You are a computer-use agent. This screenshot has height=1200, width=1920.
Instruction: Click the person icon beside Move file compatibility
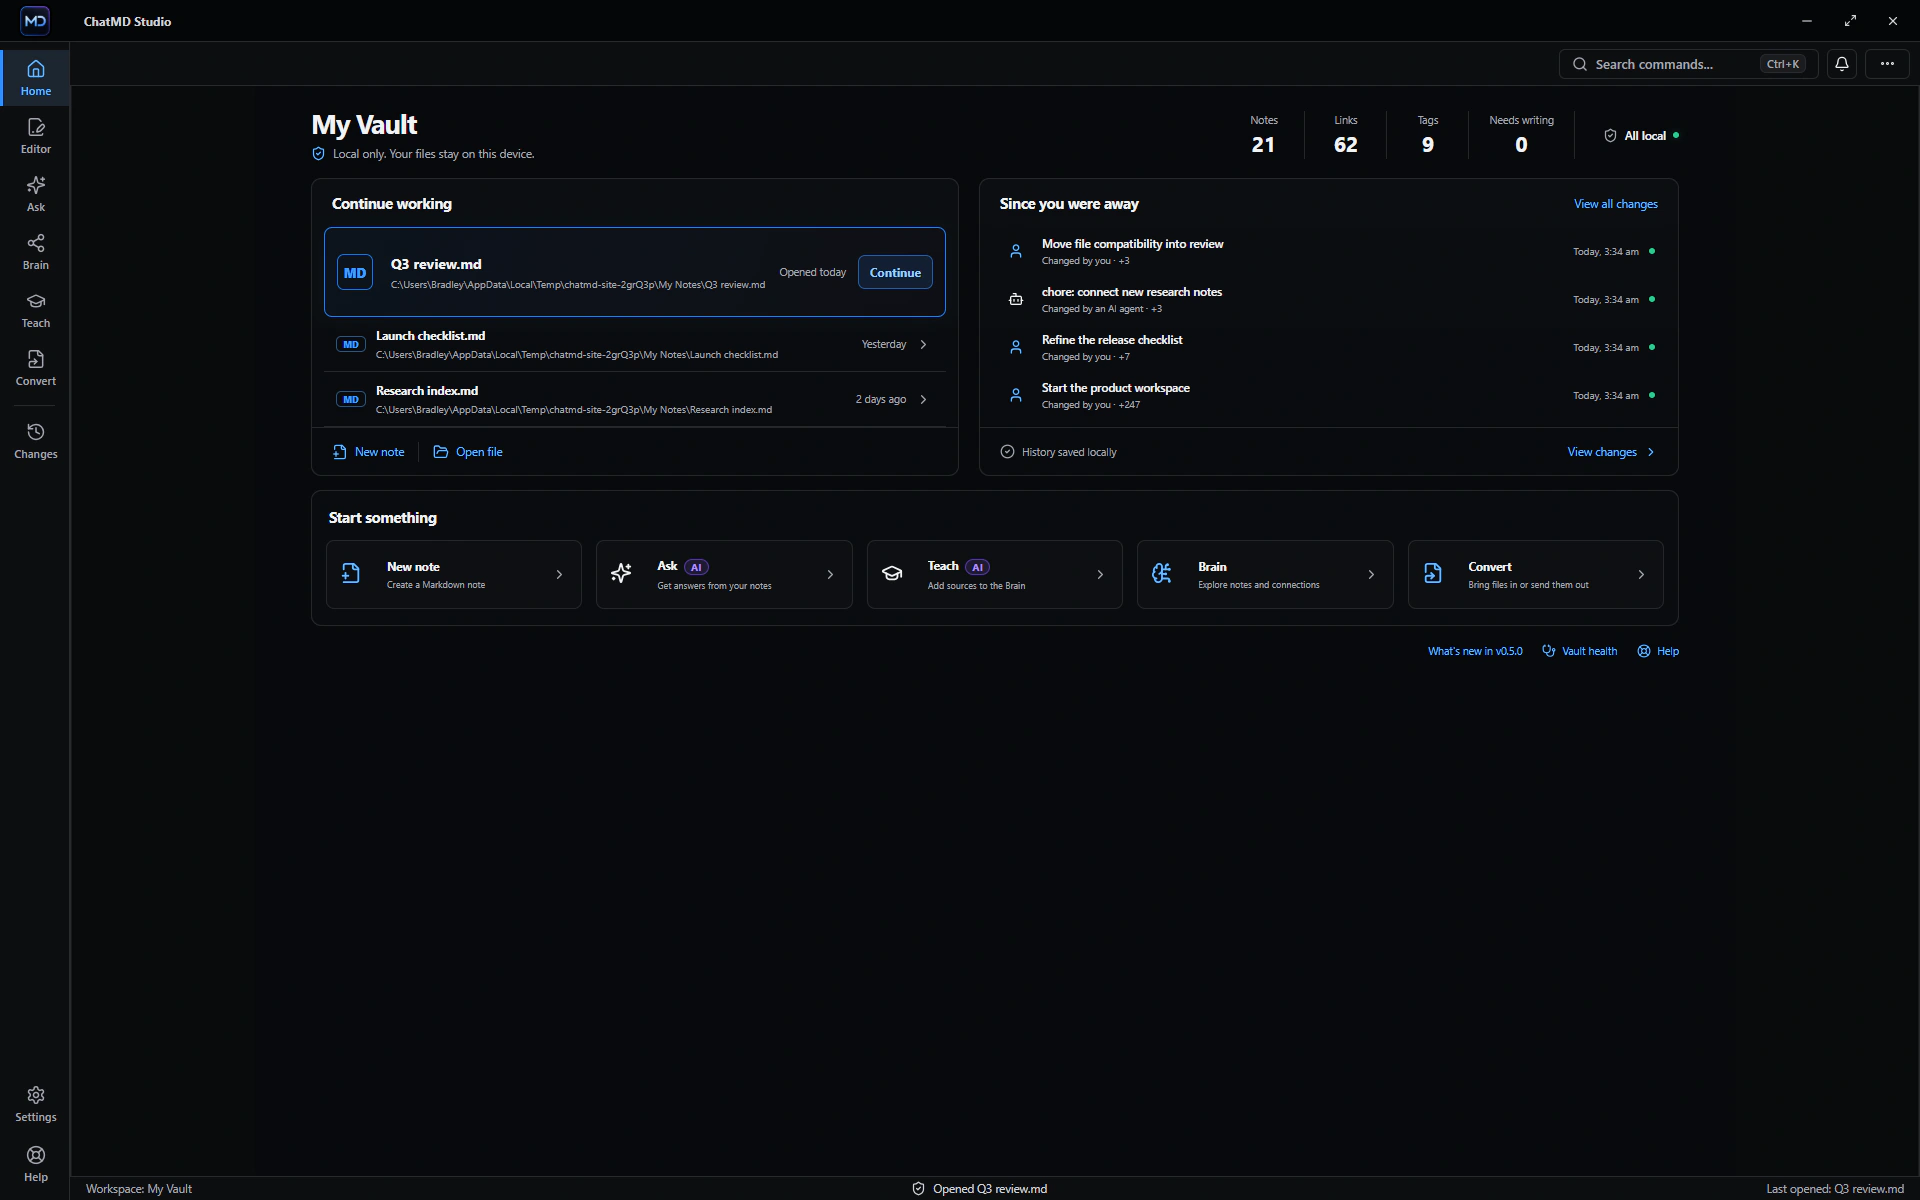[1016, 251]
